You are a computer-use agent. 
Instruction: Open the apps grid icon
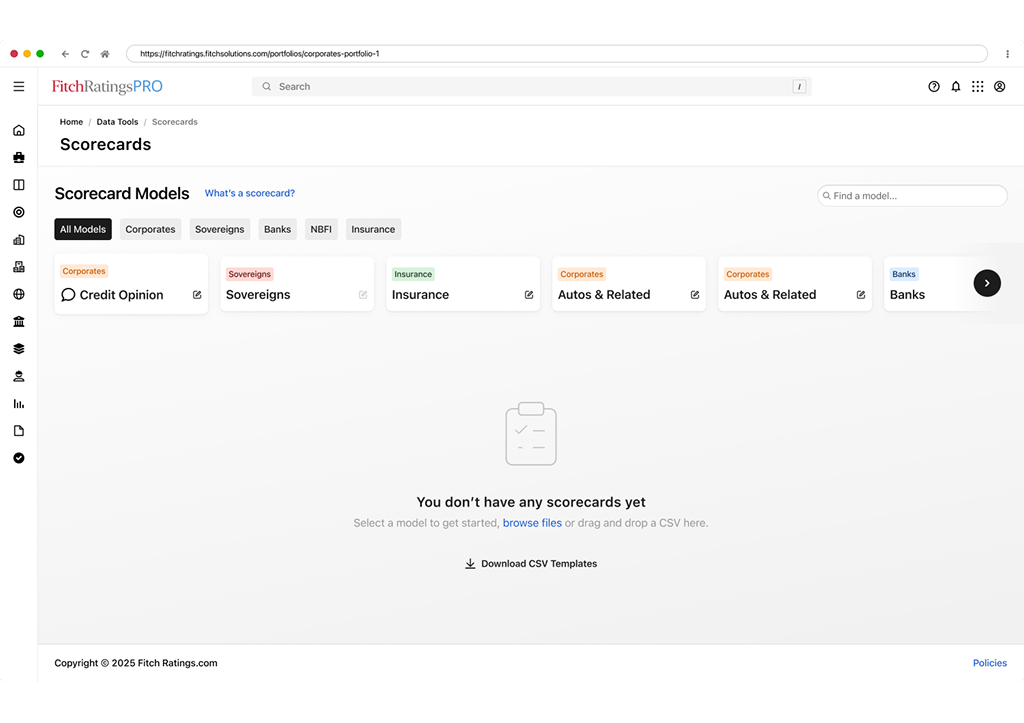977,87
